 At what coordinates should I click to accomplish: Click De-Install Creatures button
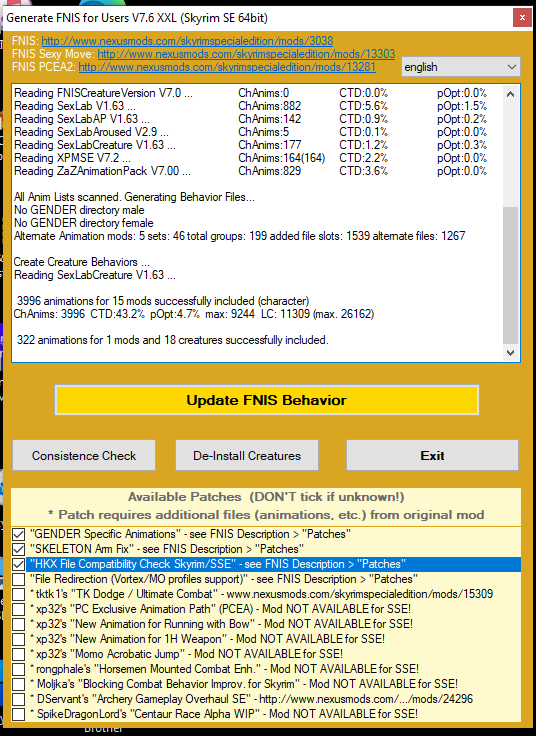(247, 455)
